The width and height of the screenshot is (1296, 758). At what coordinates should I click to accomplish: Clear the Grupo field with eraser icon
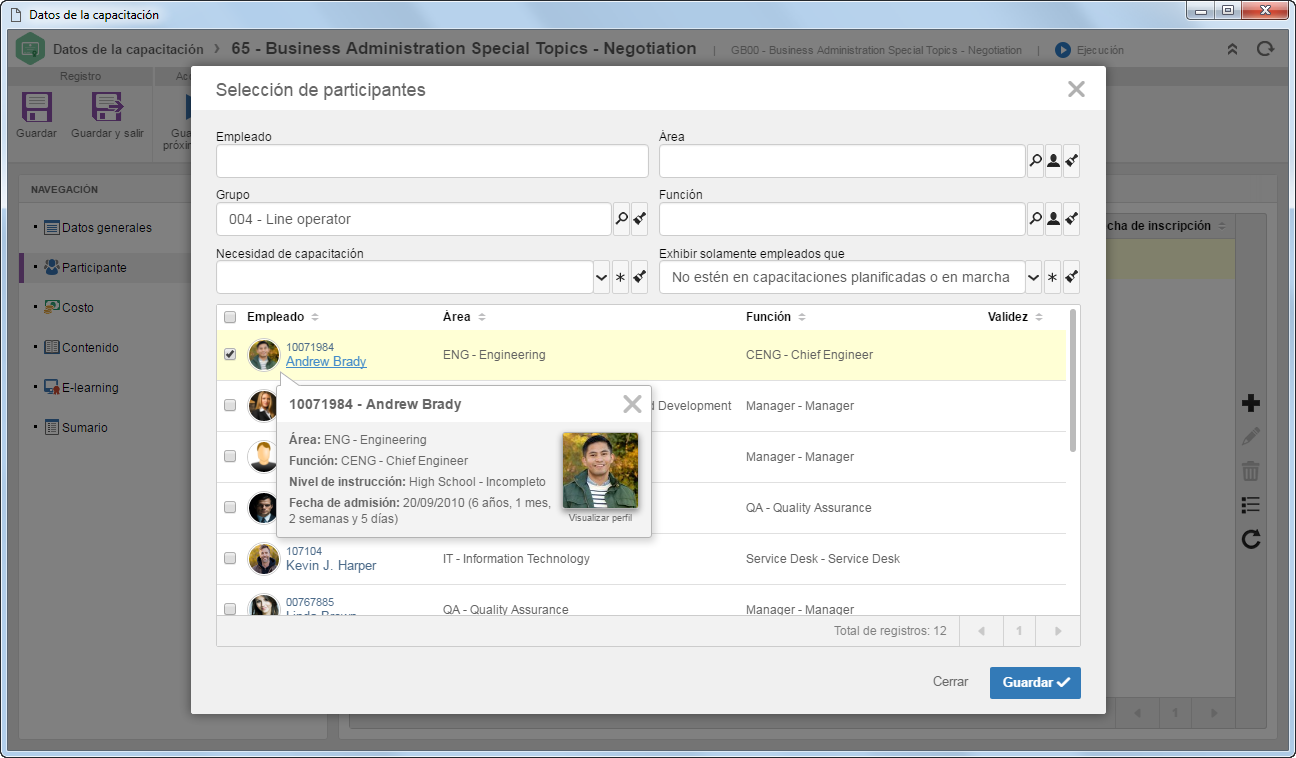coord(639,219)
